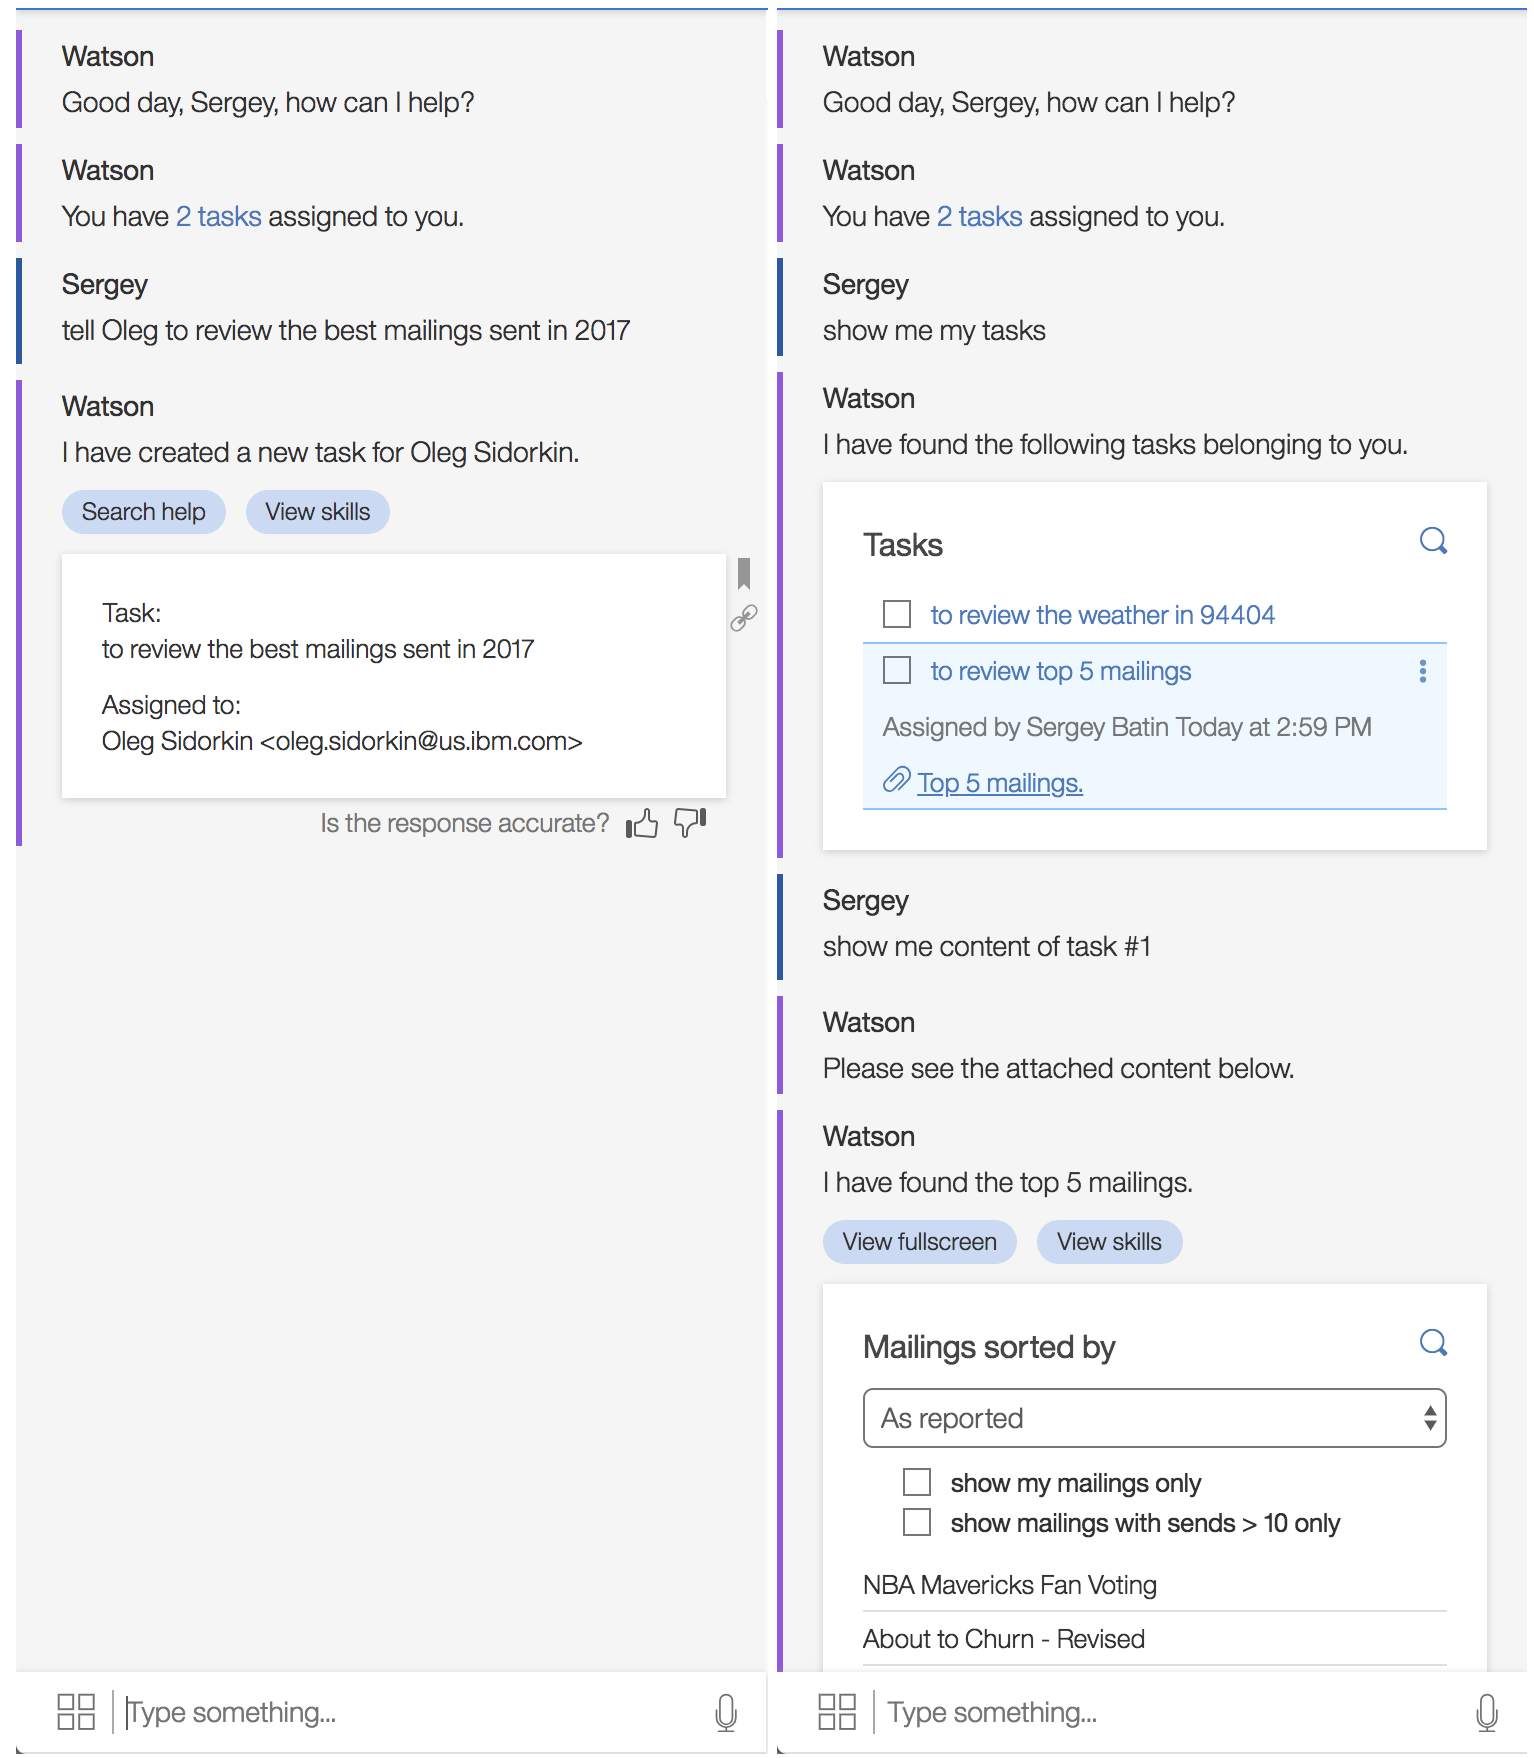The width and height of the screenshot is (1534, 1758).
Task: Click the bookmark icon beside the task card
Action: [744, 573]
